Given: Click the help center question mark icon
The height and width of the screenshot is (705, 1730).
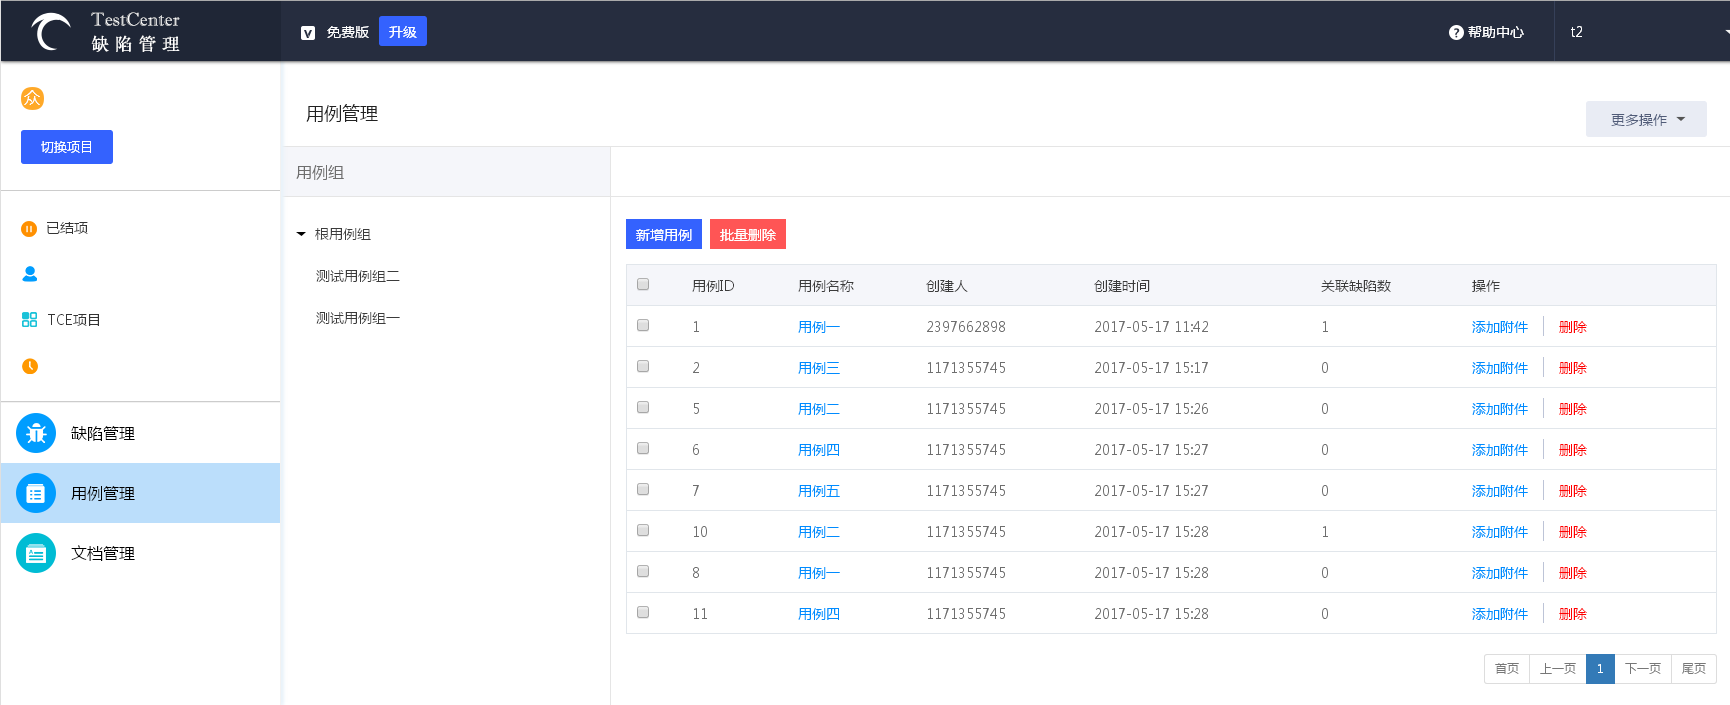Looking at the screenshot, I should click(1456, 32).
